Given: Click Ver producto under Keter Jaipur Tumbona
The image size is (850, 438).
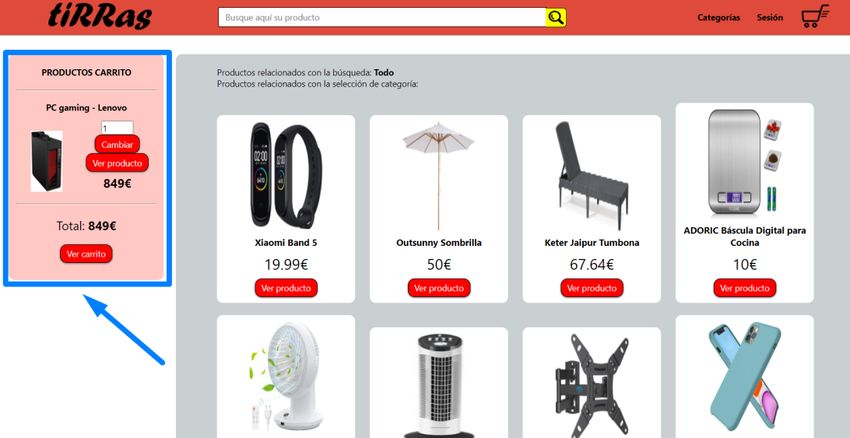Looking at the screenshot, I should tap(592, 288).
